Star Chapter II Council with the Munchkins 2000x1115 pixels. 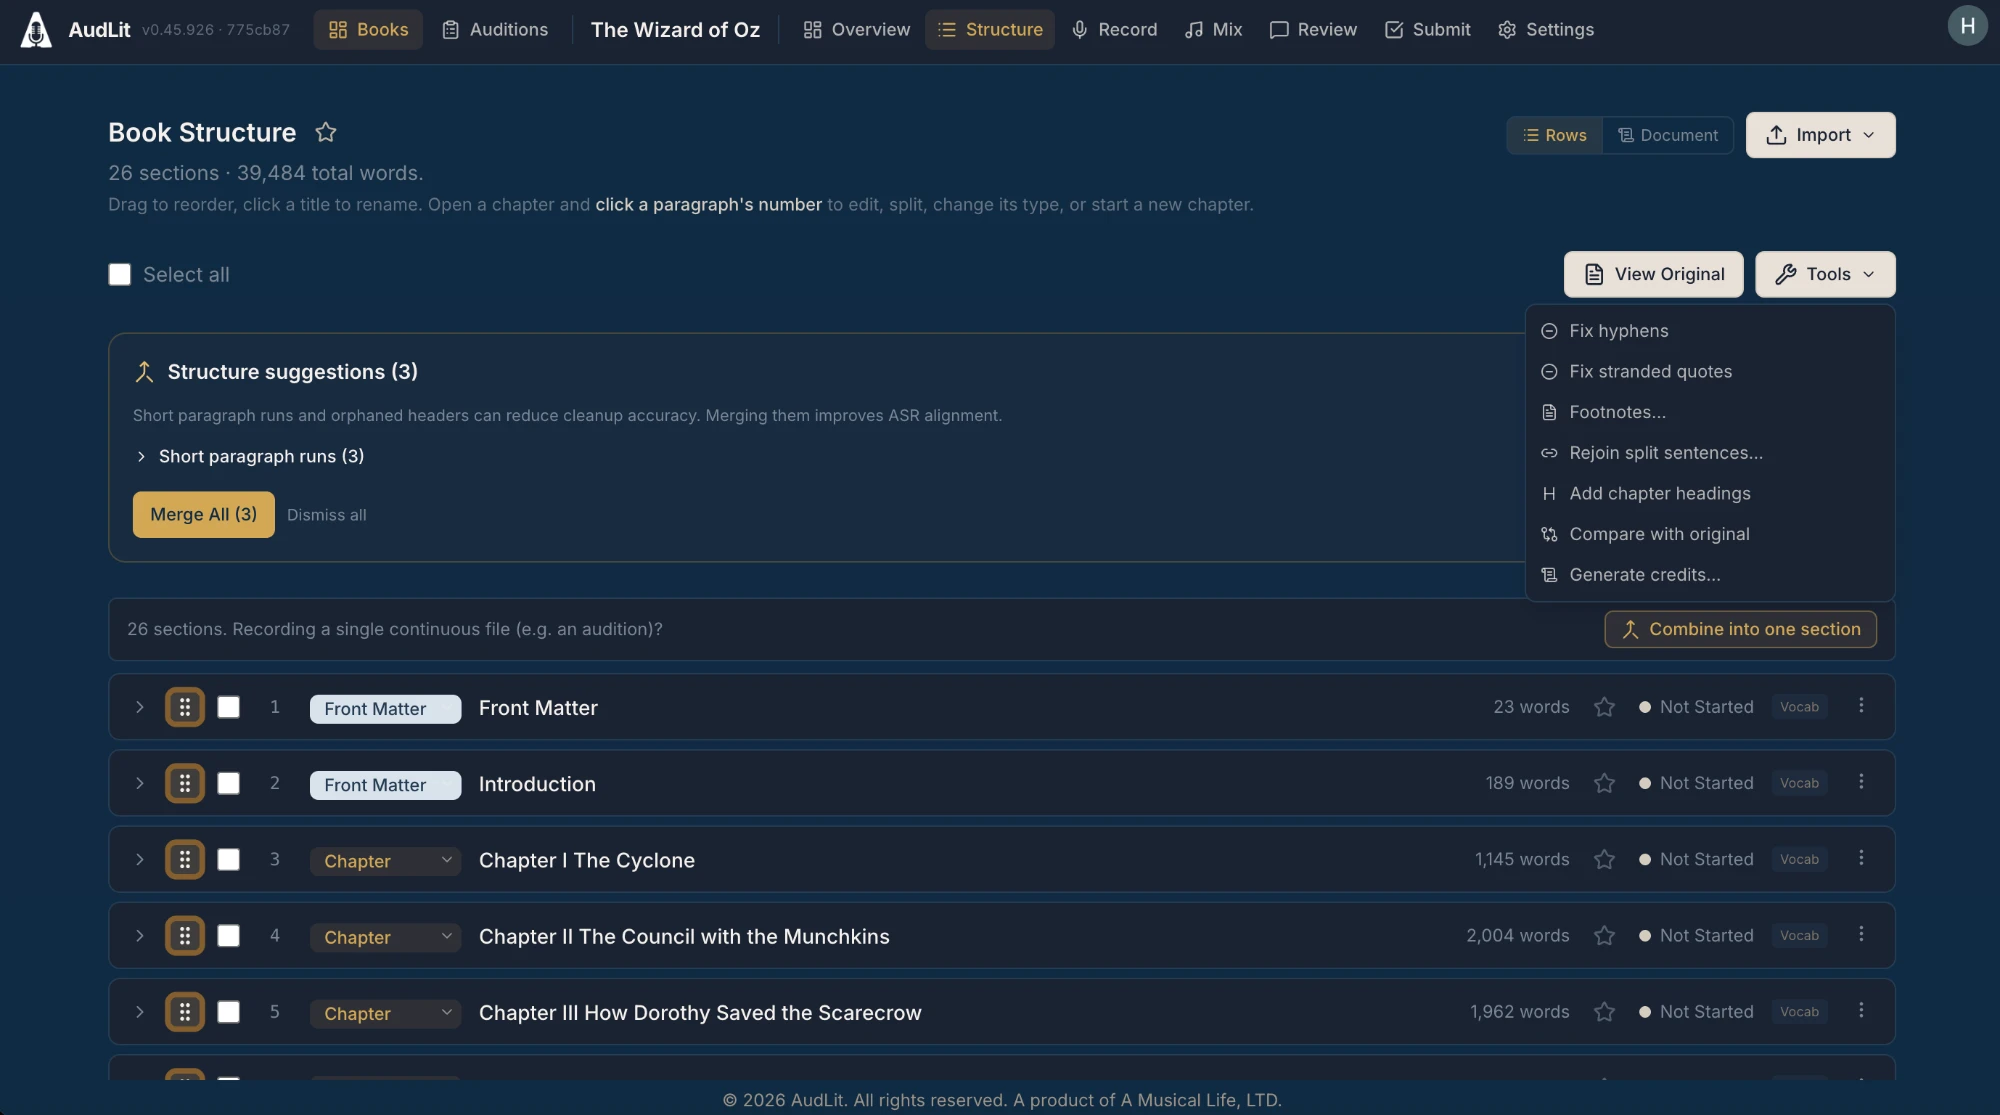click(1604, 935)
